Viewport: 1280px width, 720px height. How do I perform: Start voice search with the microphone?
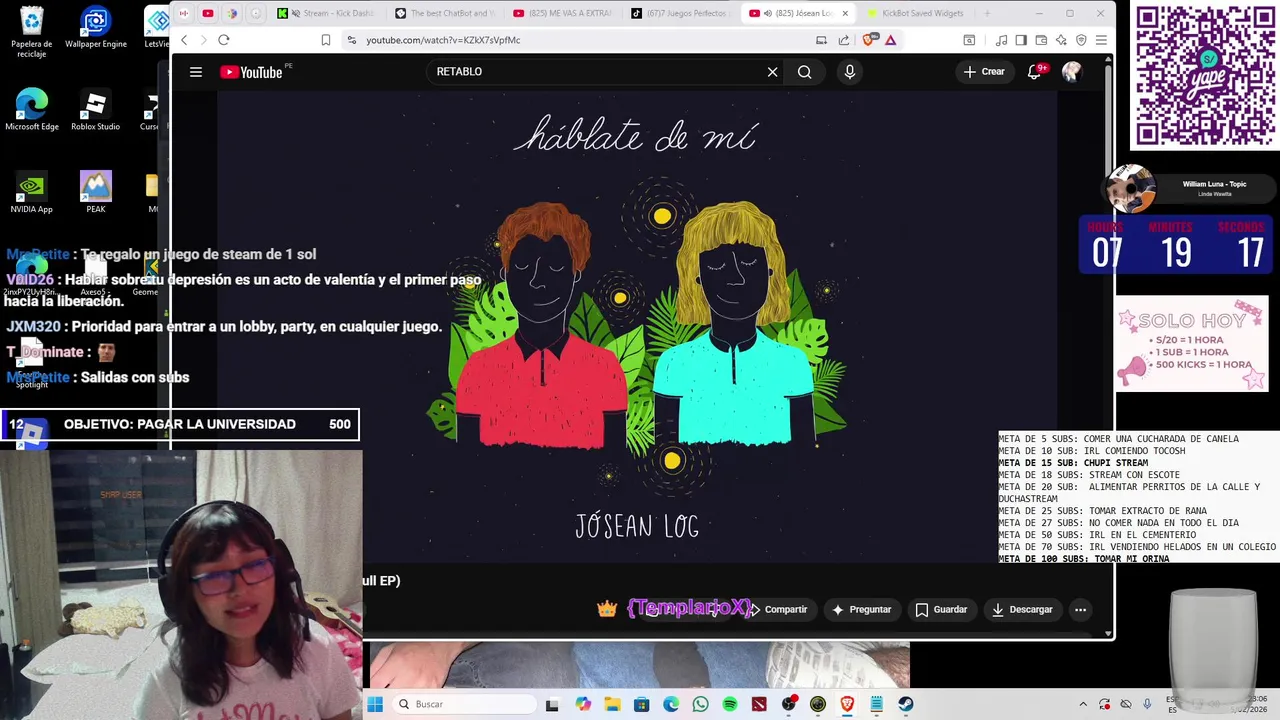pos(849,72)
